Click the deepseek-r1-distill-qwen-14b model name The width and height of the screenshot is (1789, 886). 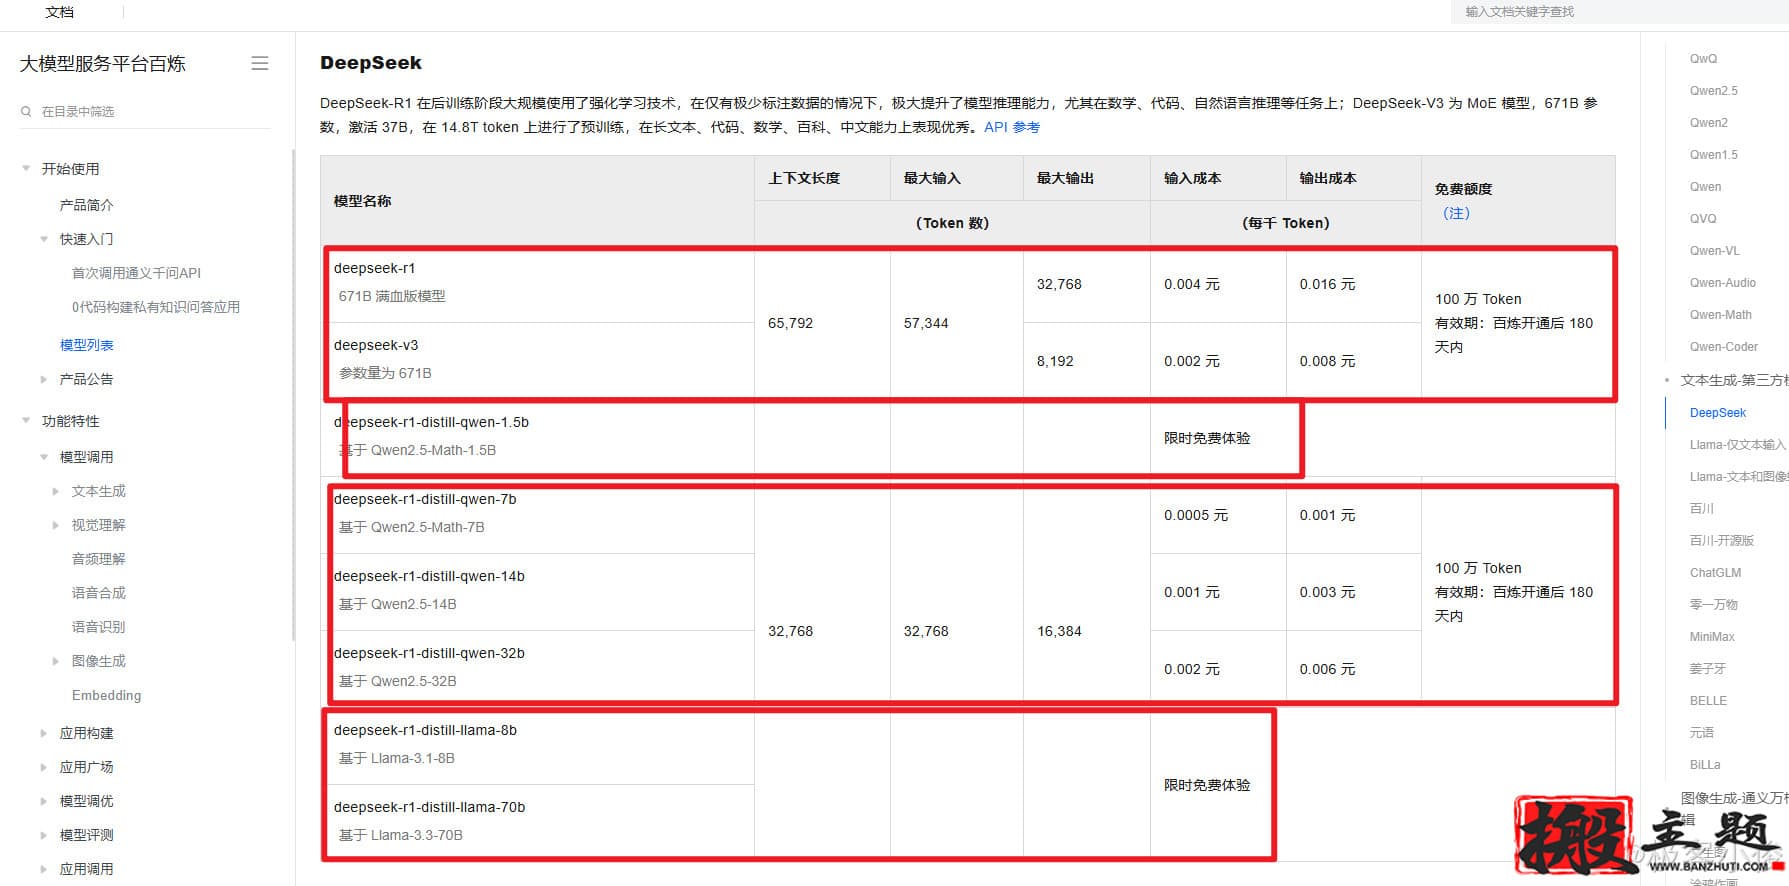(429, 576)
